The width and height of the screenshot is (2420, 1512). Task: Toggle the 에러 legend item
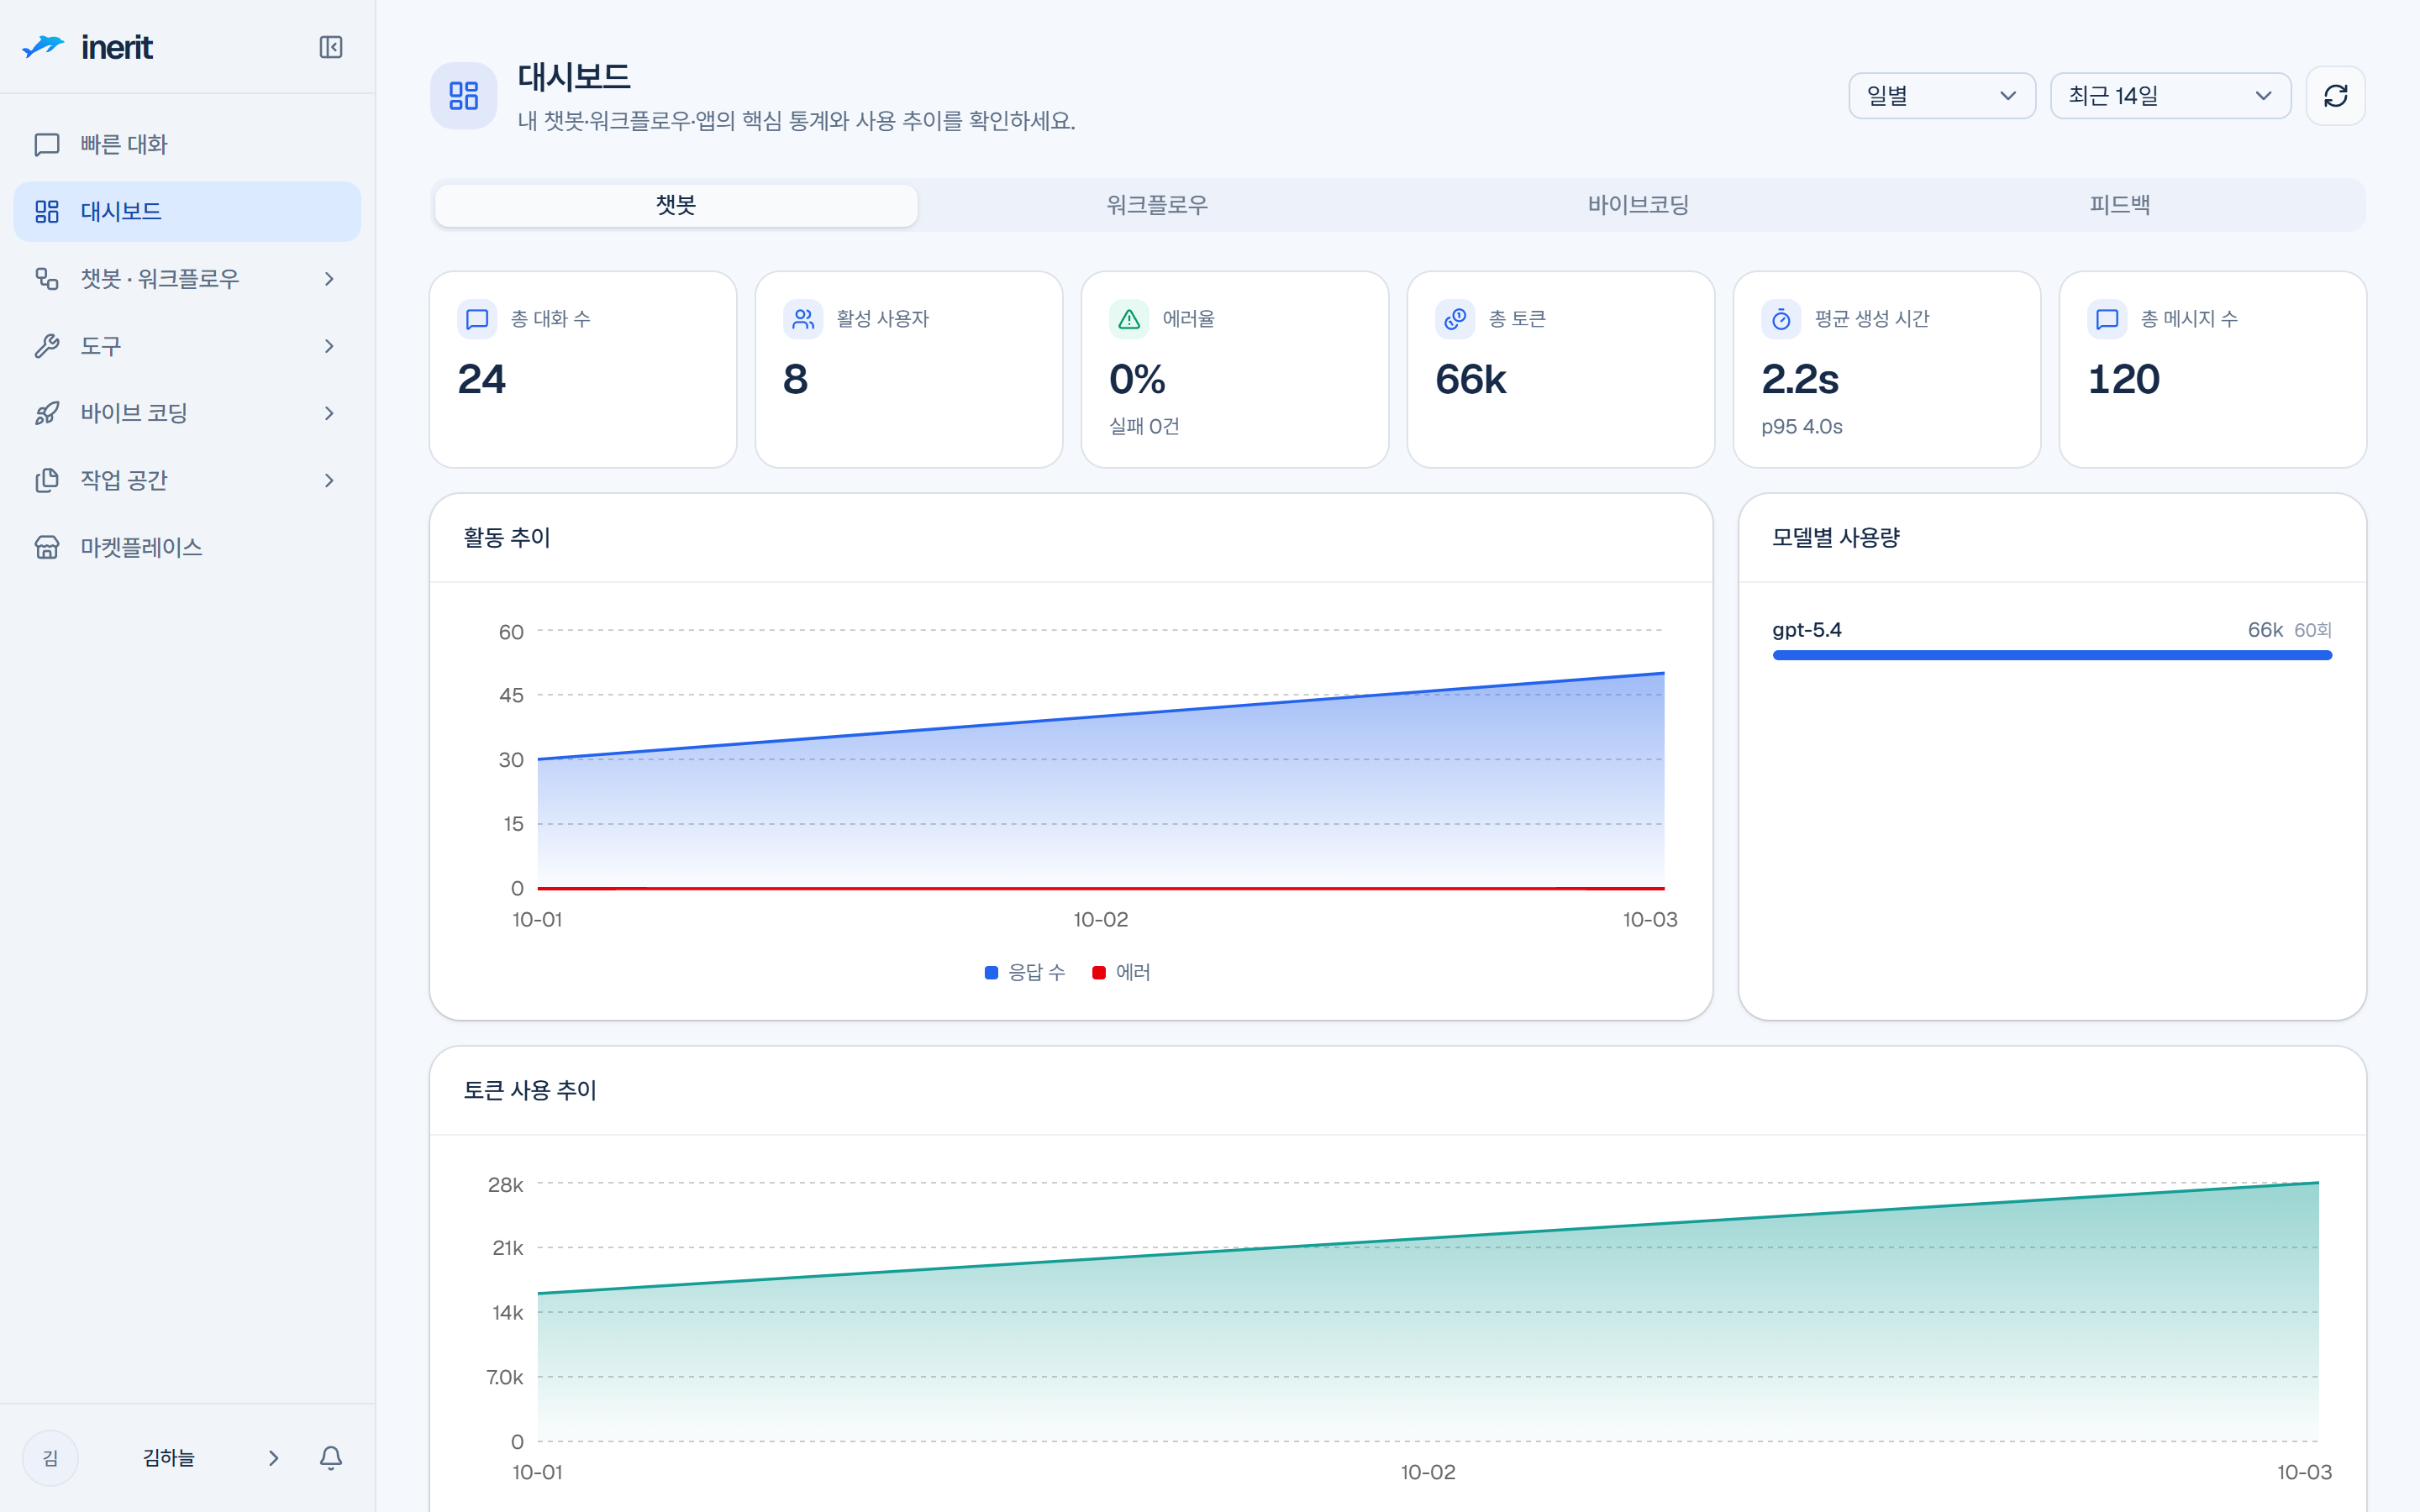1121,972
